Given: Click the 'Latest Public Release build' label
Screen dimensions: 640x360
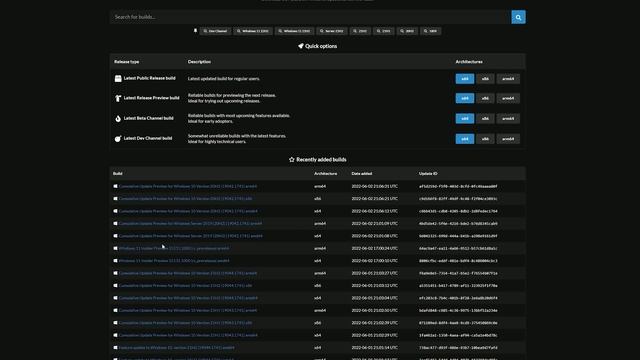Looking at the screenshot, I should 149,78.
